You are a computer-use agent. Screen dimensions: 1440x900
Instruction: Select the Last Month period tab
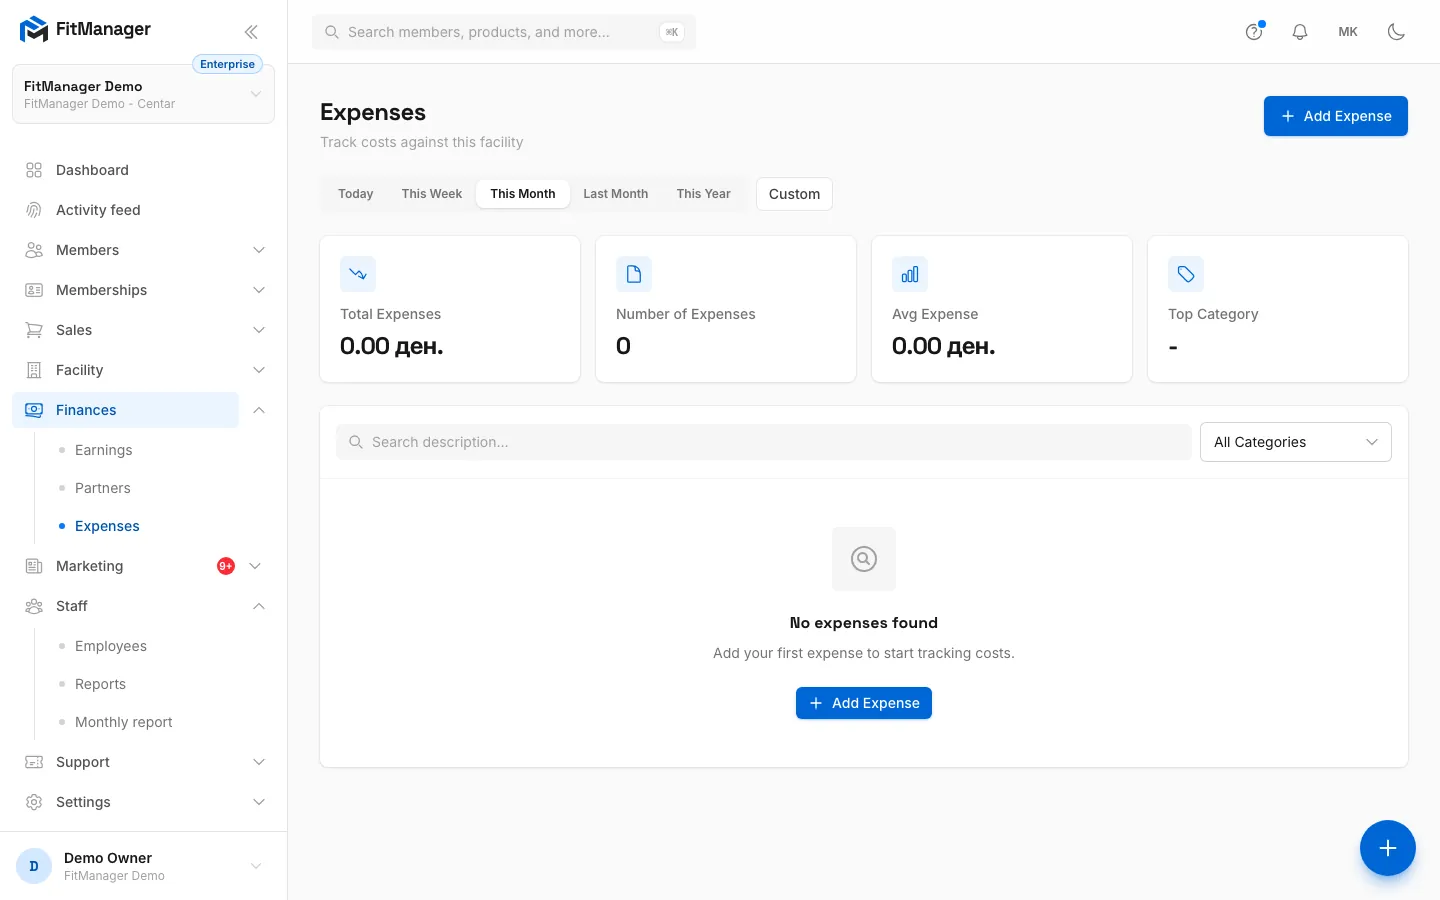(616, 194)
